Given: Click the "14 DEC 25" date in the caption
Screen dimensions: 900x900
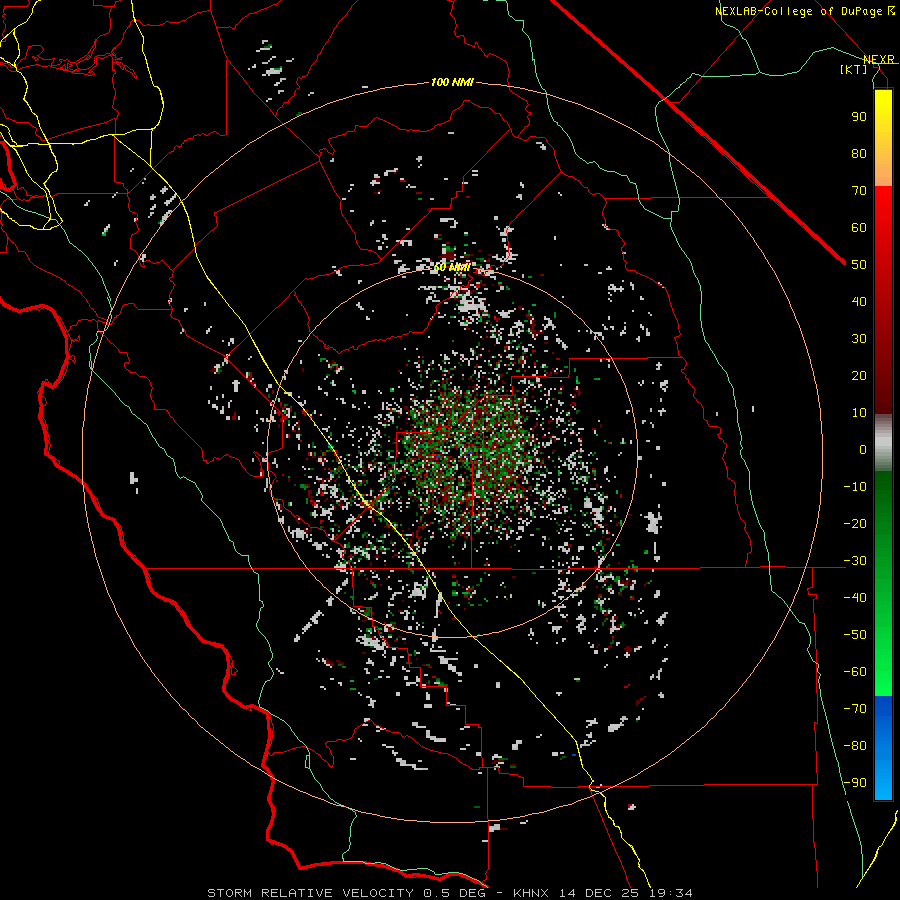Looking at the screenshot, I should tap(599, 893).
